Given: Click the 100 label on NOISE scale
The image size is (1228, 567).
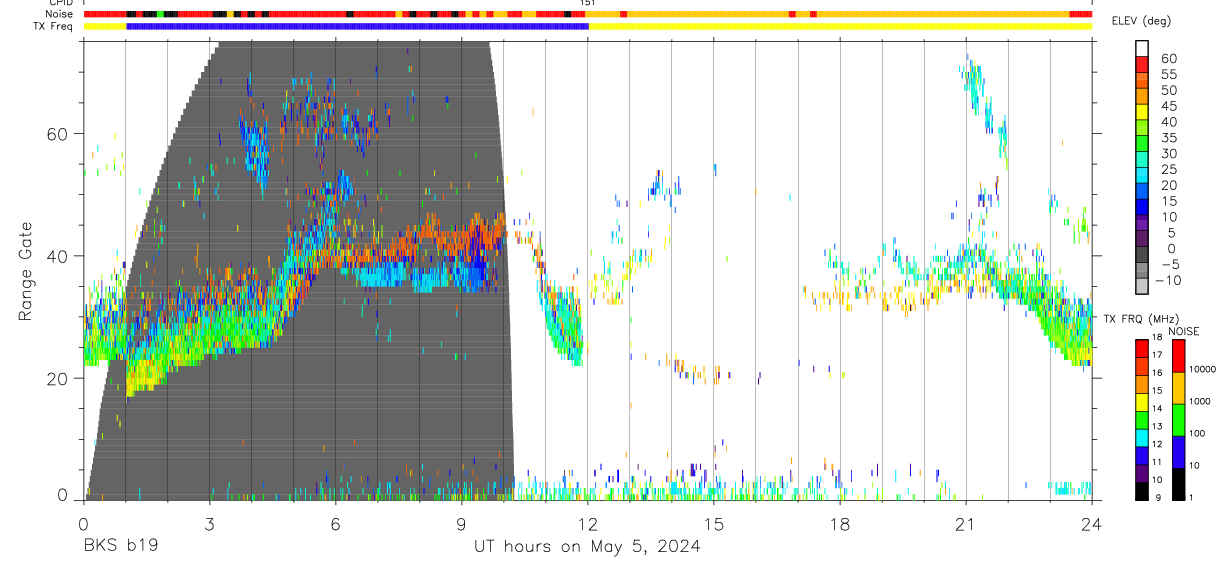Looking at the screenshot, I should [x=1198, y=433].
